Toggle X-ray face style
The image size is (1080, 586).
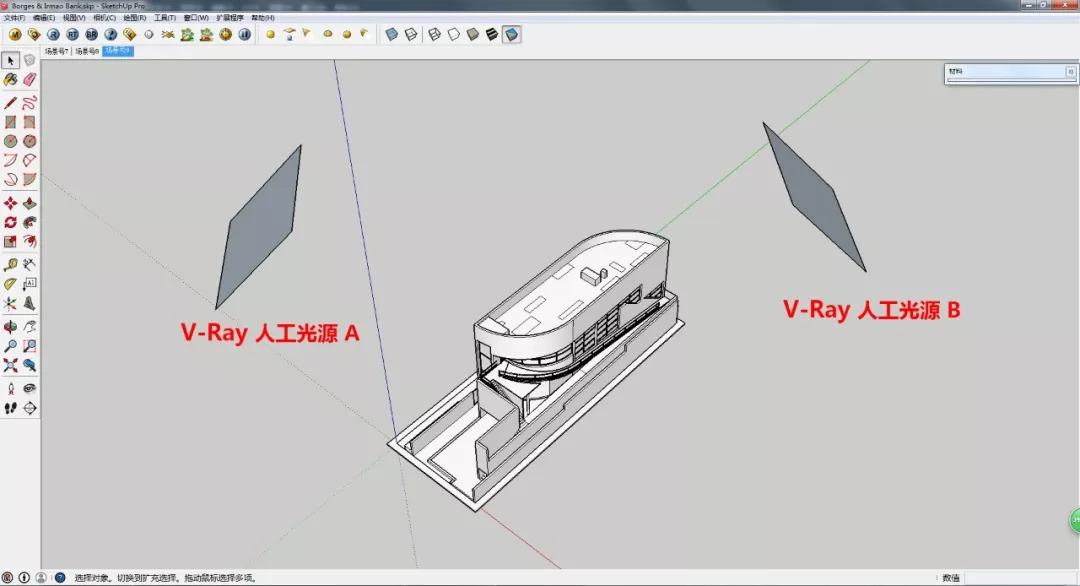point(391,34)
